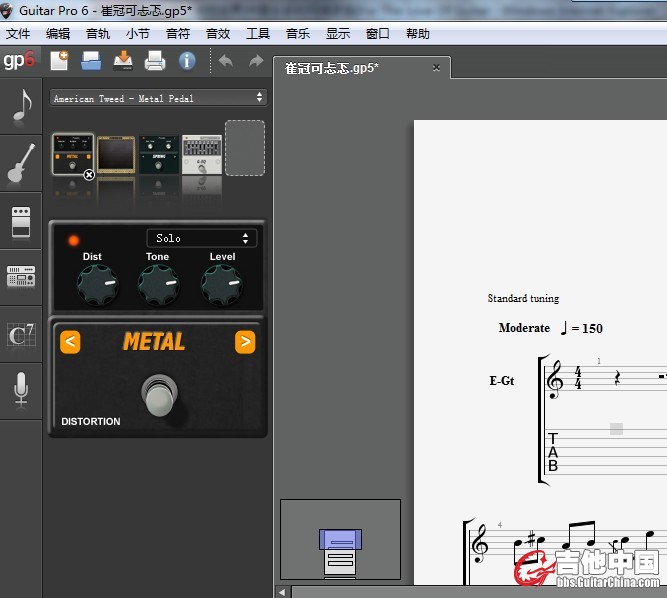Click the new file toolbar icon
The width and height of the screenshot is (667, 598).
(60, 61)
